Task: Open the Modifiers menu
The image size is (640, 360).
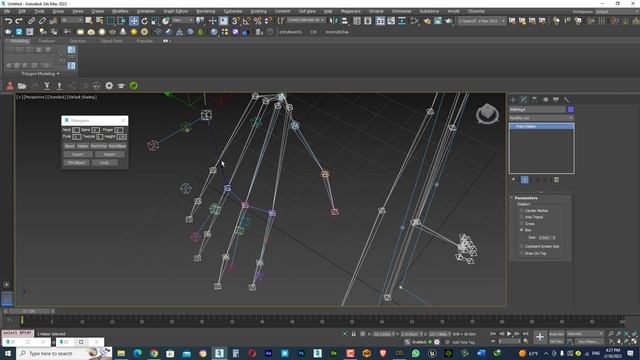Action: point(120,11)
